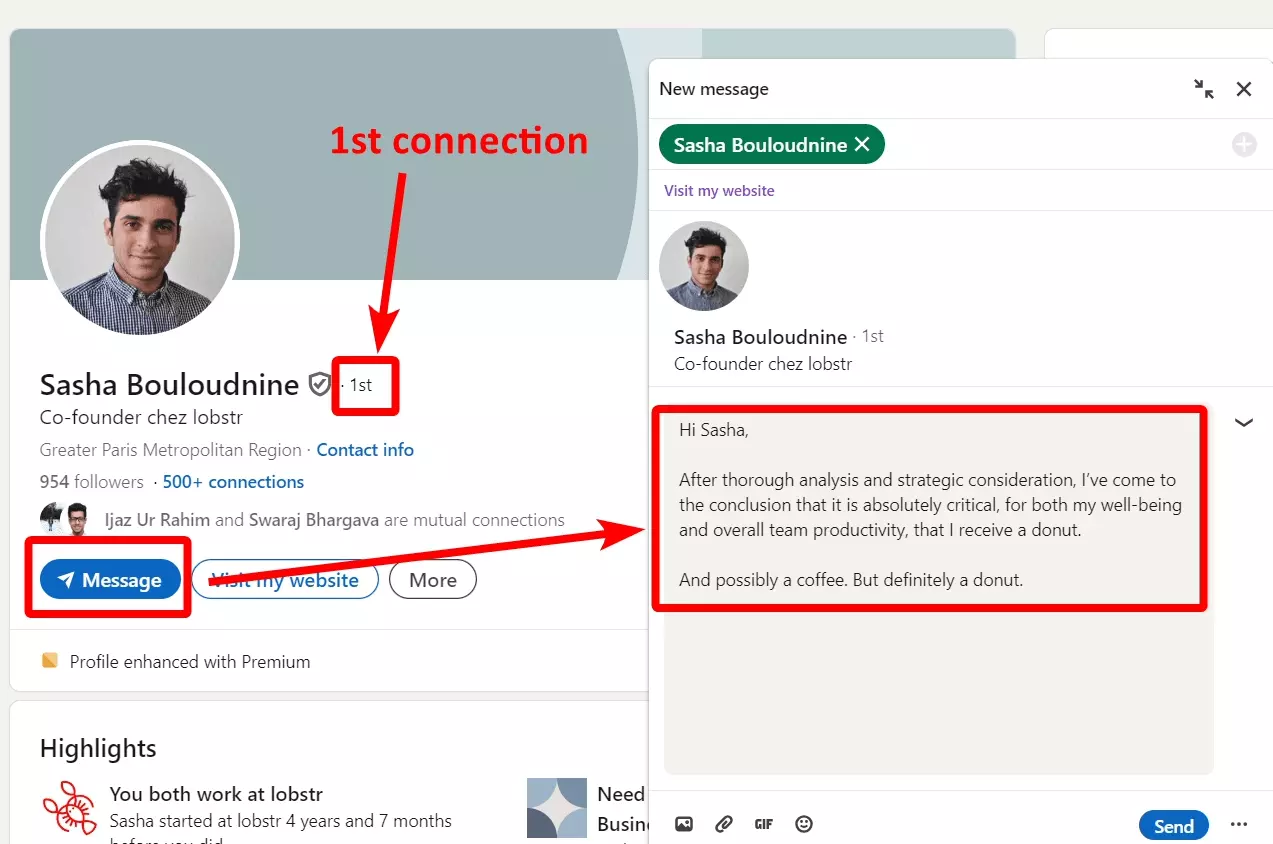
Task: Open Contact info for Sasha
Action: [x=365, y=449]
